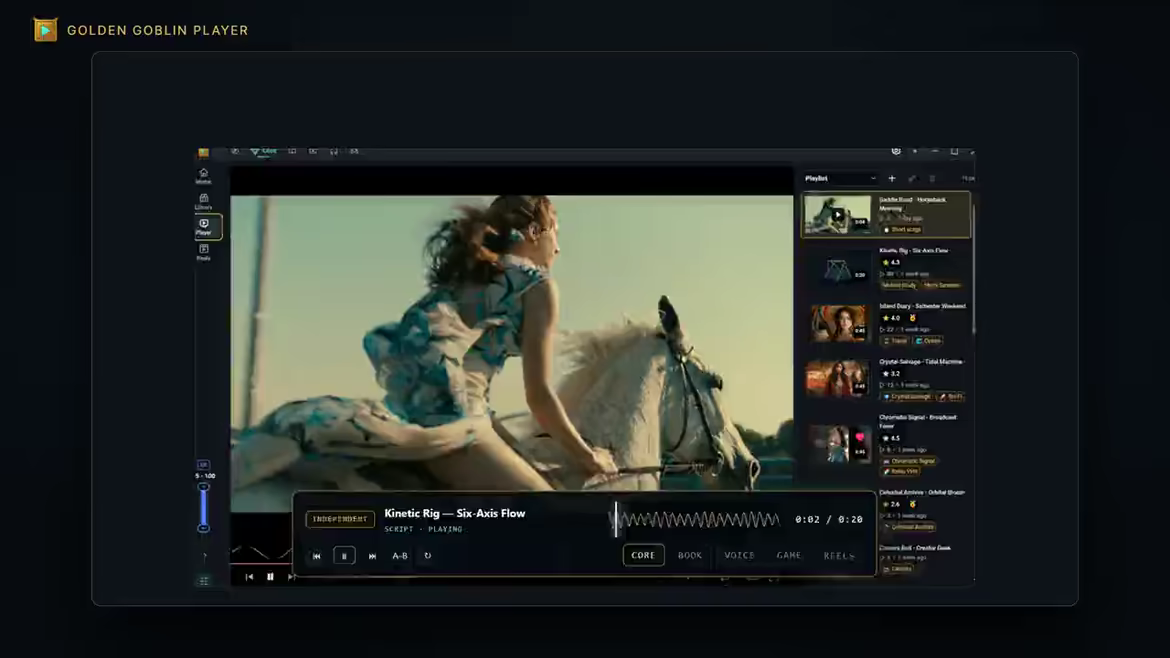Select the highlighted teal toolbar tab
The width and height of the screenshot is (1170, 658).
(263, 151)
